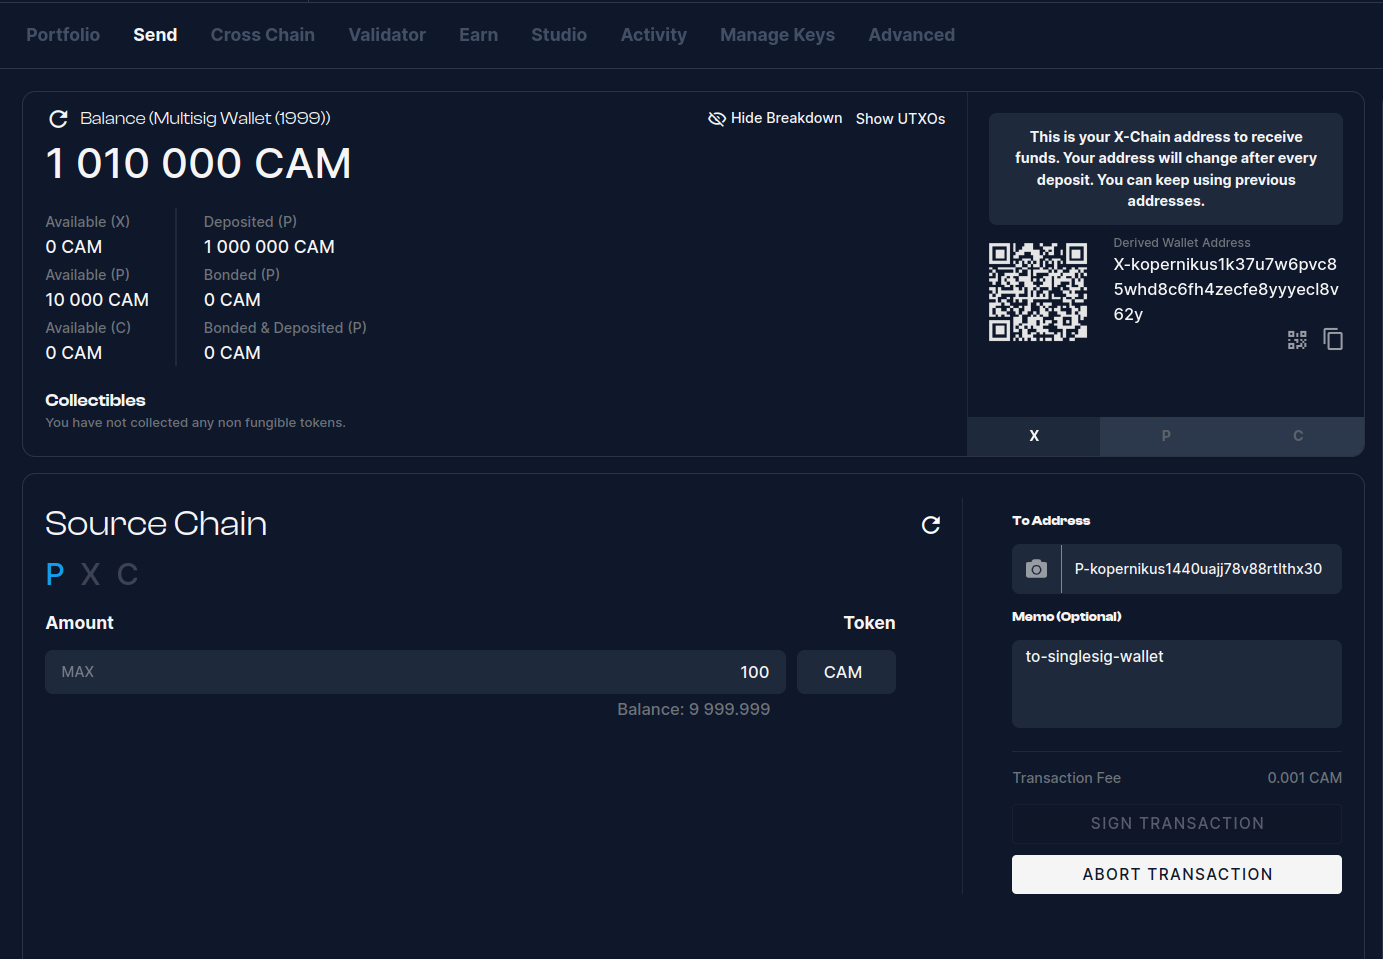The image size is (1383, 959).
Task: Click the Source Chain refresh icon
Action: (x=930, y=525)
